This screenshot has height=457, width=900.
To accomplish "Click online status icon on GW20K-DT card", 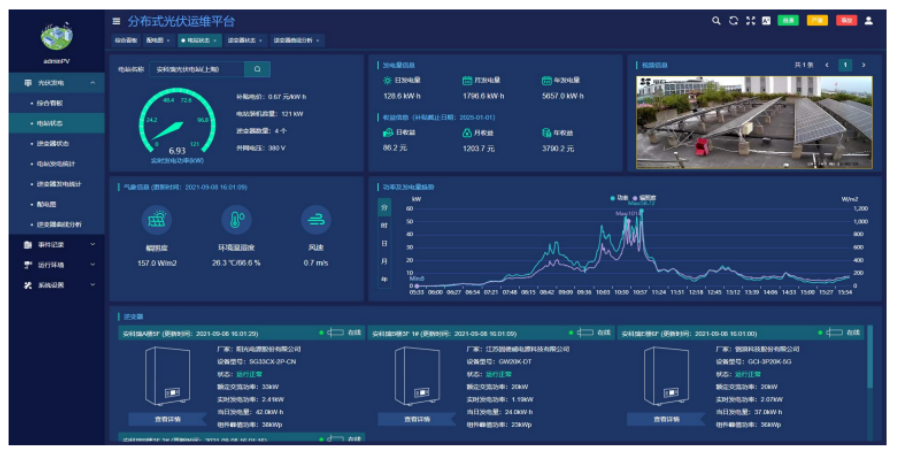I will point(585,332).
